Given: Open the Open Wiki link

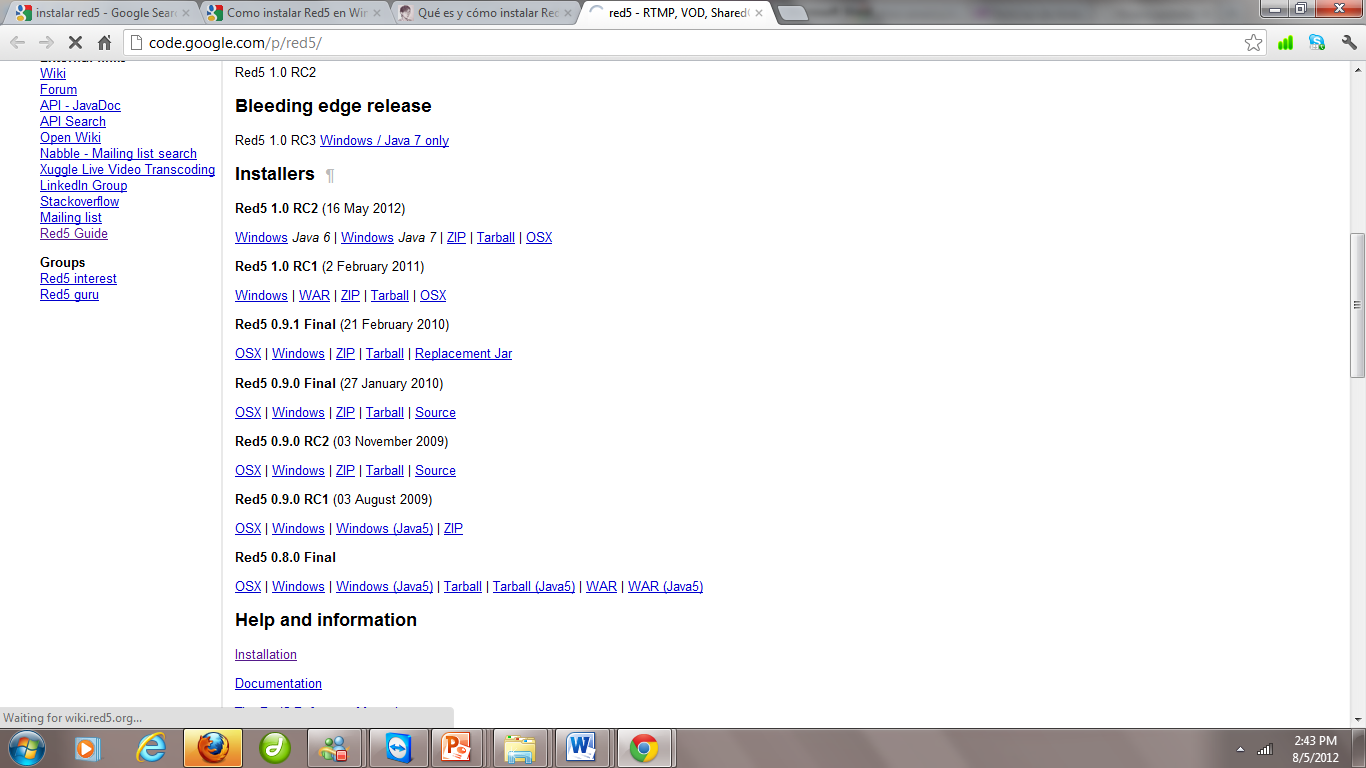Looking at the screenshot, I should (x=70, y=137).
